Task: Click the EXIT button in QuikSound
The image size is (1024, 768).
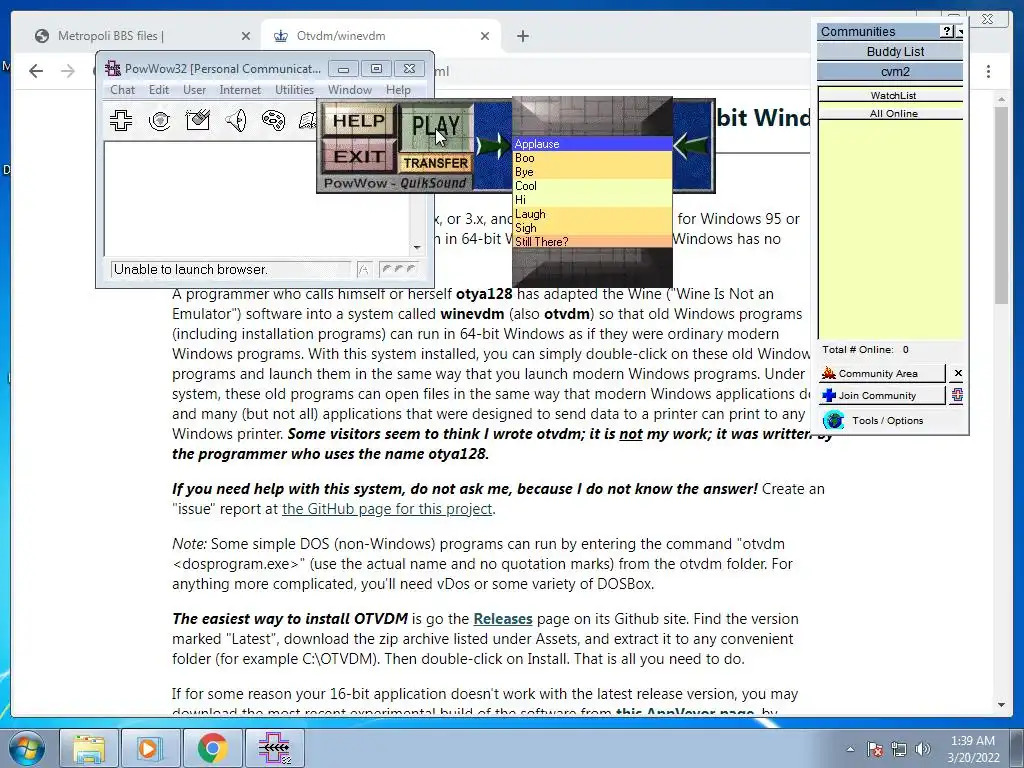Action: coord(359,156)
